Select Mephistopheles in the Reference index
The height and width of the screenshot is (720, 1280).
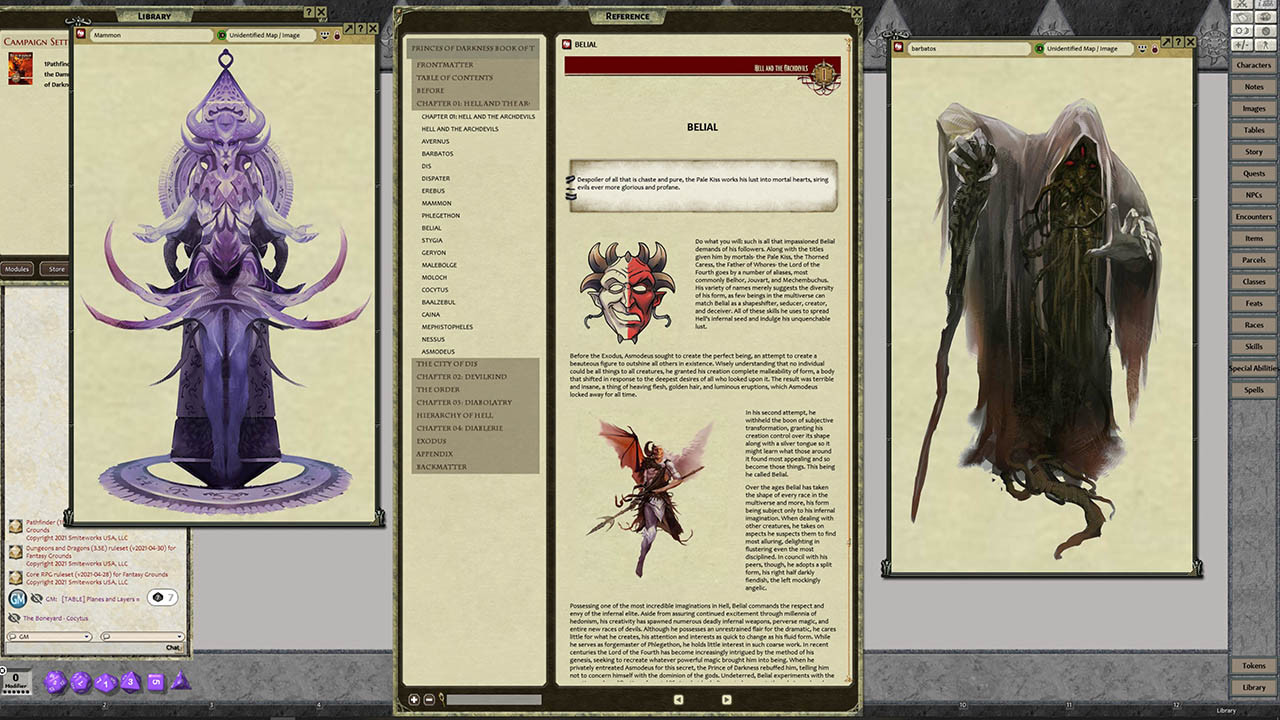(447, 327)
